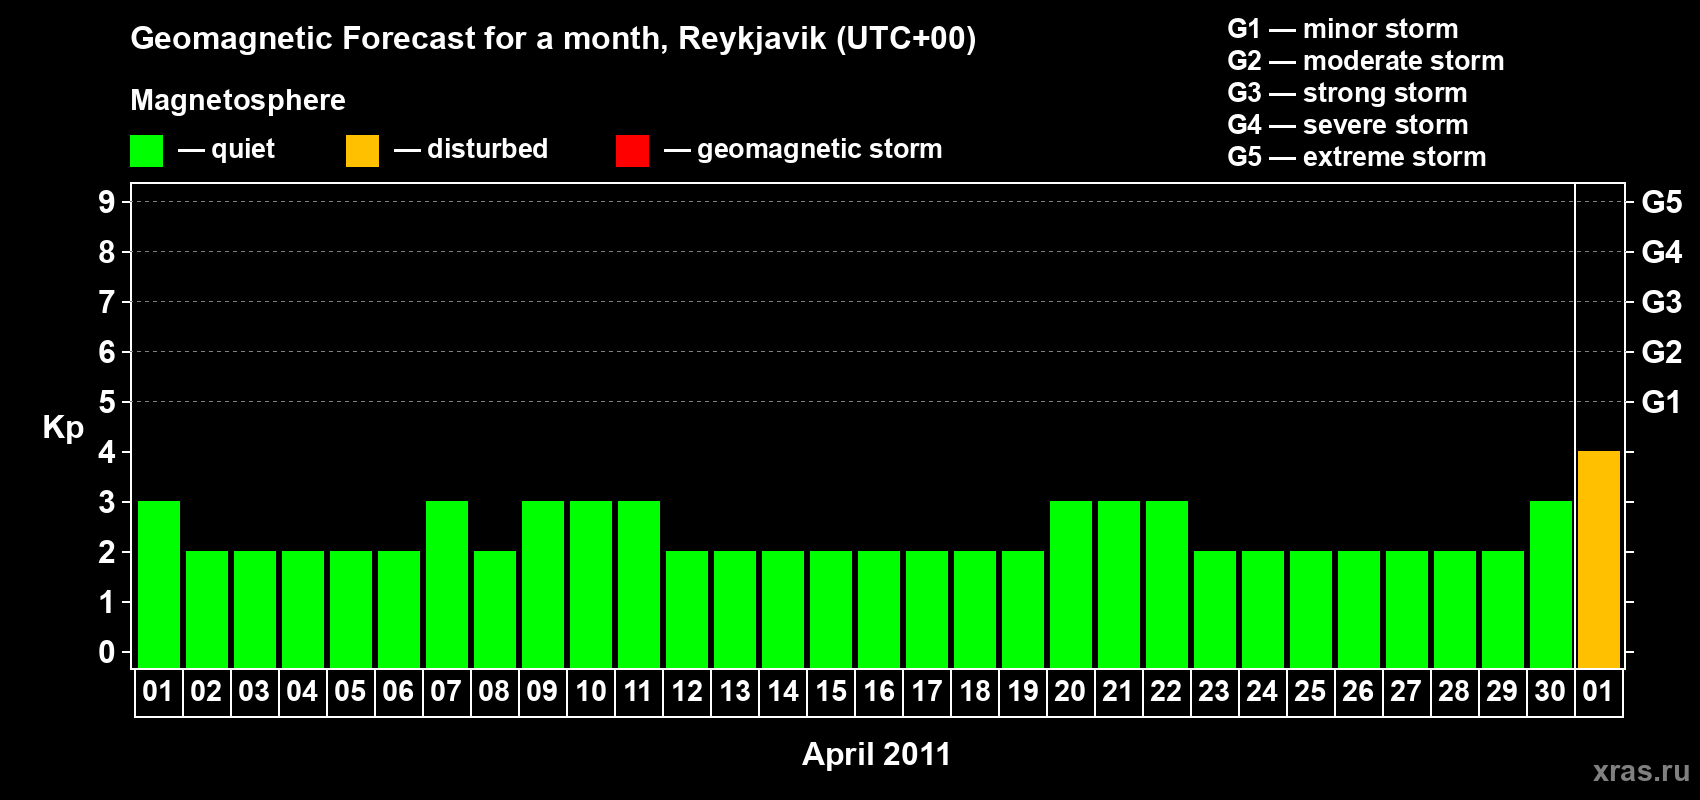This screenshot has width=1700, height=800.
Task: Click the 'geomagnetic storm' legend label
Action: pyautogui.click(x=820, y=149)
